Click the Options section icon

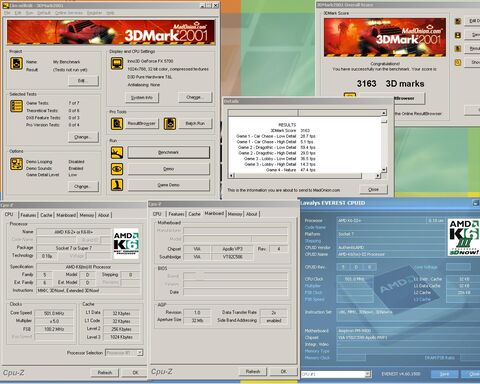16,164
